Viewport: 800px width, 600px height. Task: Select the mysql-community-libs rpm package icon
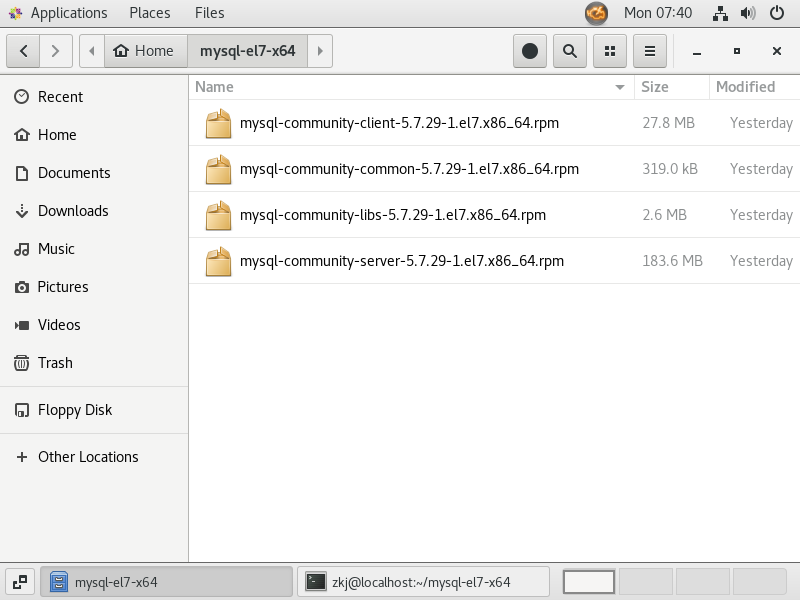pos(218,215)
